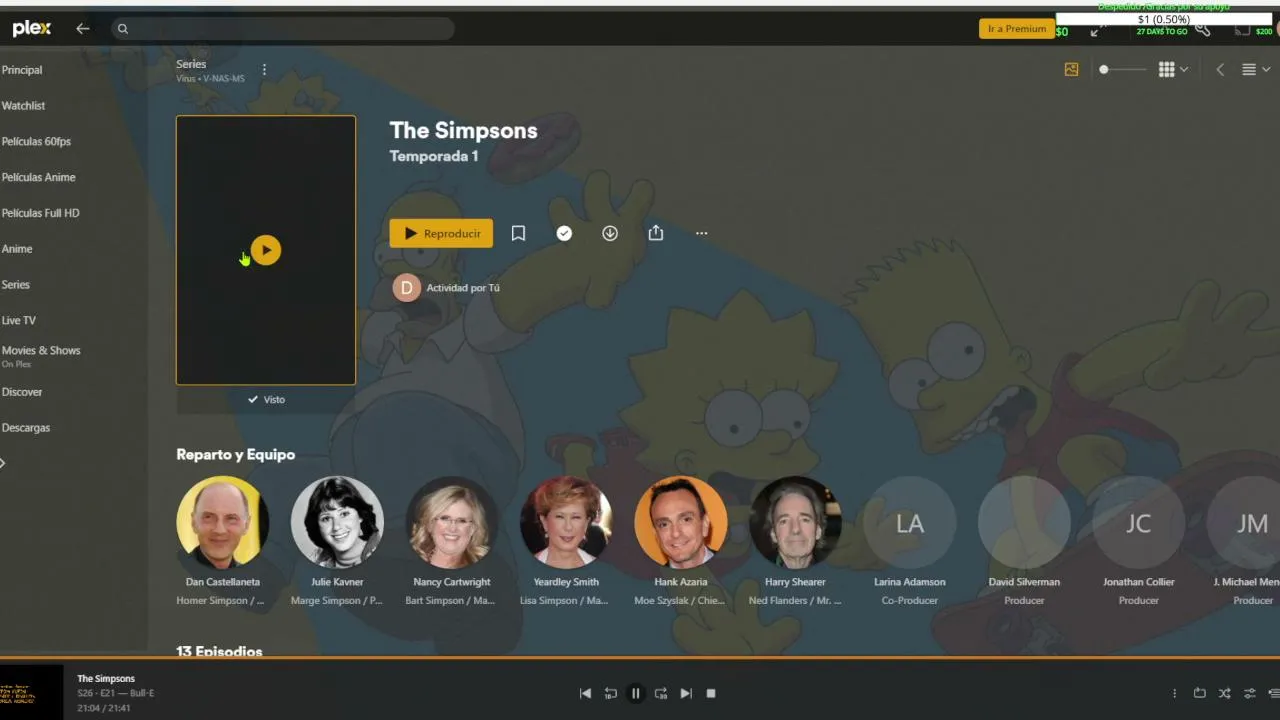Open Movies & Shows on Plex

click(x=41, y=355)
